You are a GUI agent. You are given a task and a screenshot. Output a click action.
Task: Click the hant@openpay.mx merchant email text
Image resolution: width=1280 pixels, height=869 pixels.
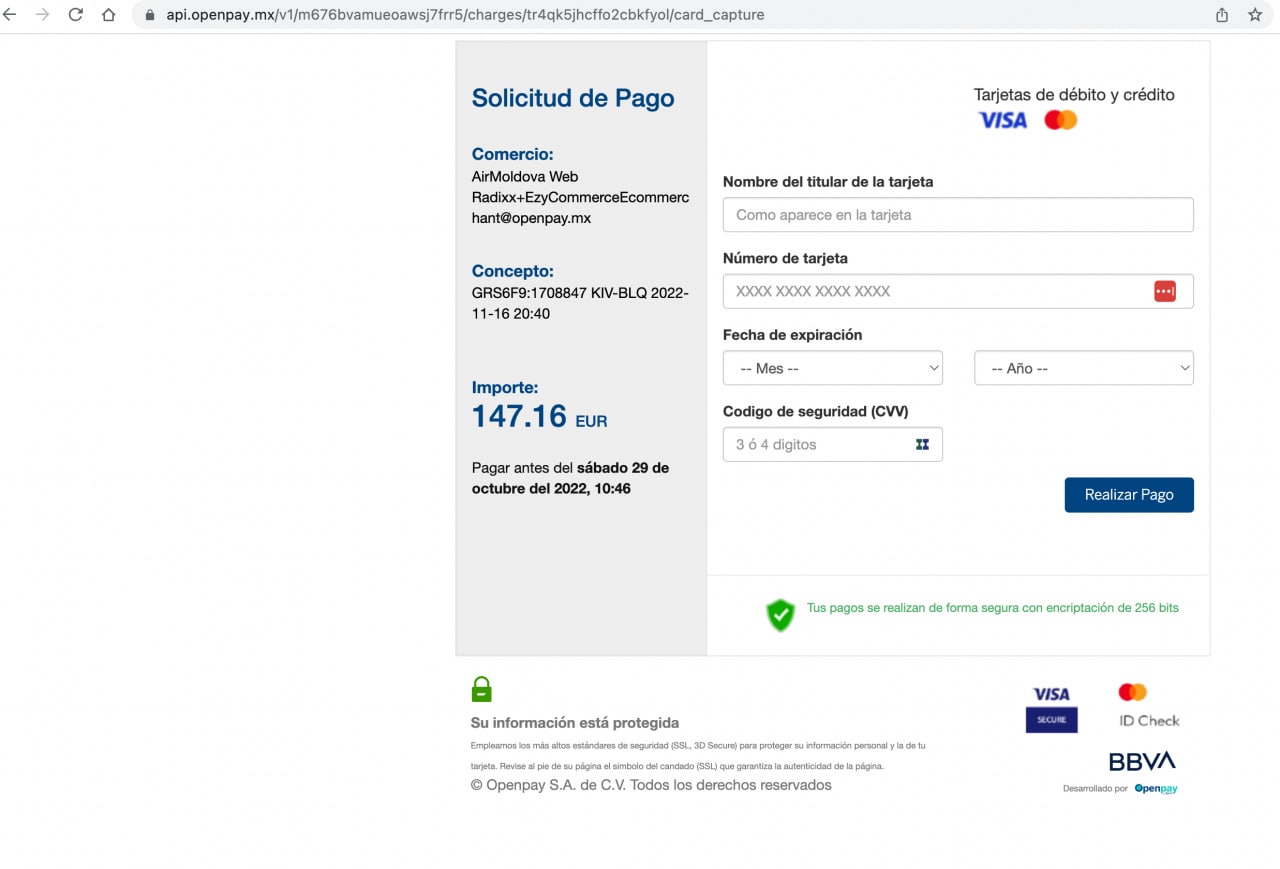pyautogui.click(x=531, y=218)
